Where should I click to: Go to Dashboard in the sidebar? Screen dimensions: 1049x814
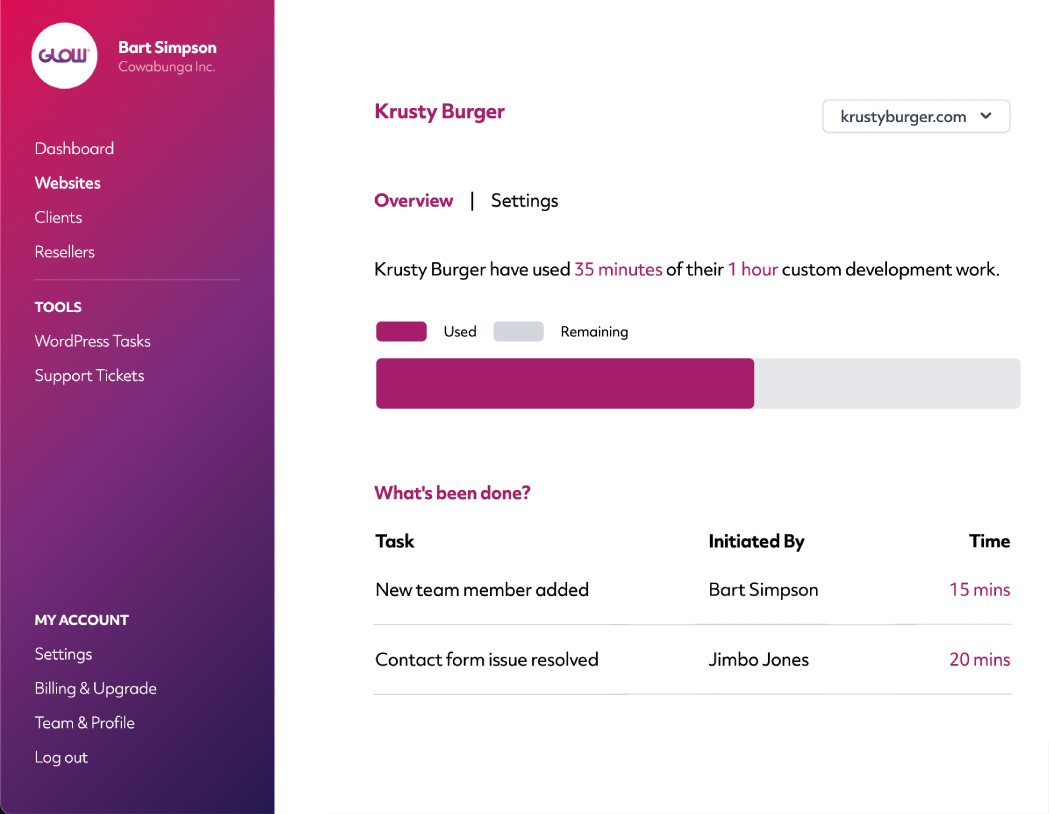(x=74, y=148)
